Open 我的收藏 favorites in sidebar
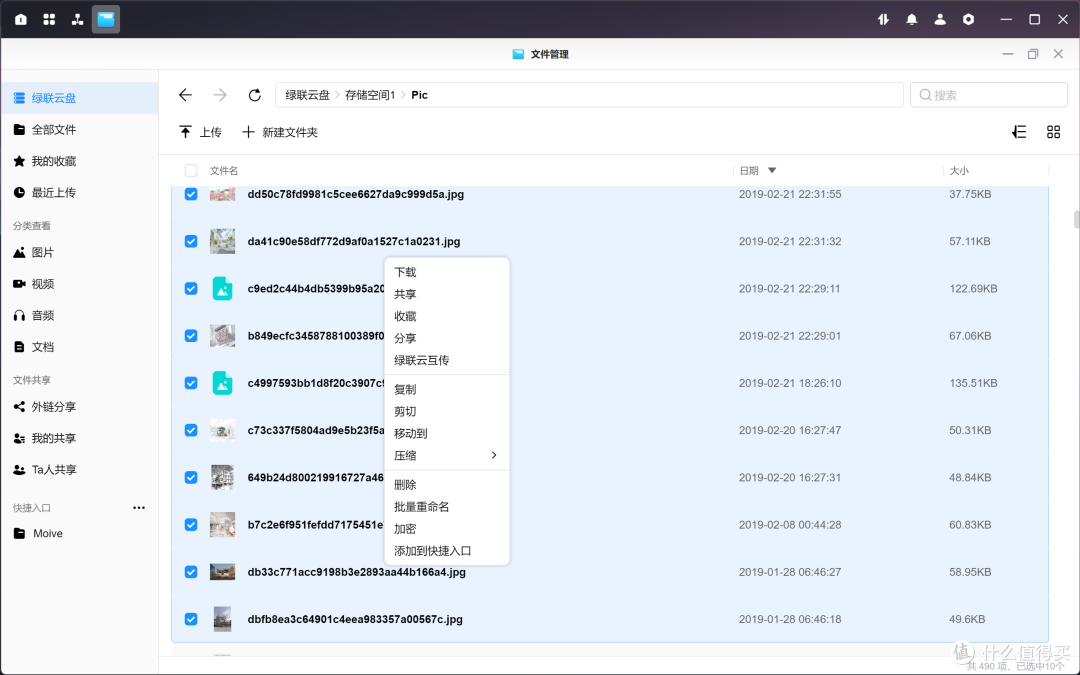 tap(79, 161)
